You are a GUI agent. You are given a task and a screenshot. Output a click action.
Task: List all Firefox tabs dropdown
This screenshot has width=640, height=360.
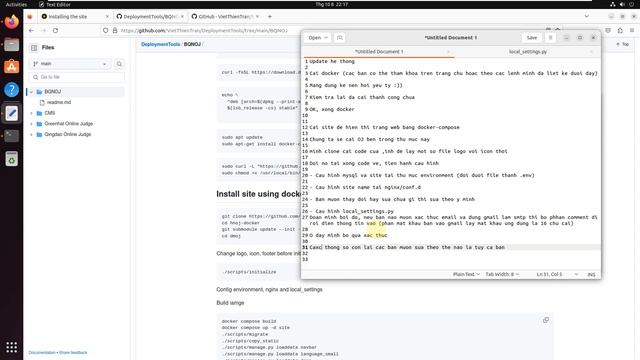(587, 17)
